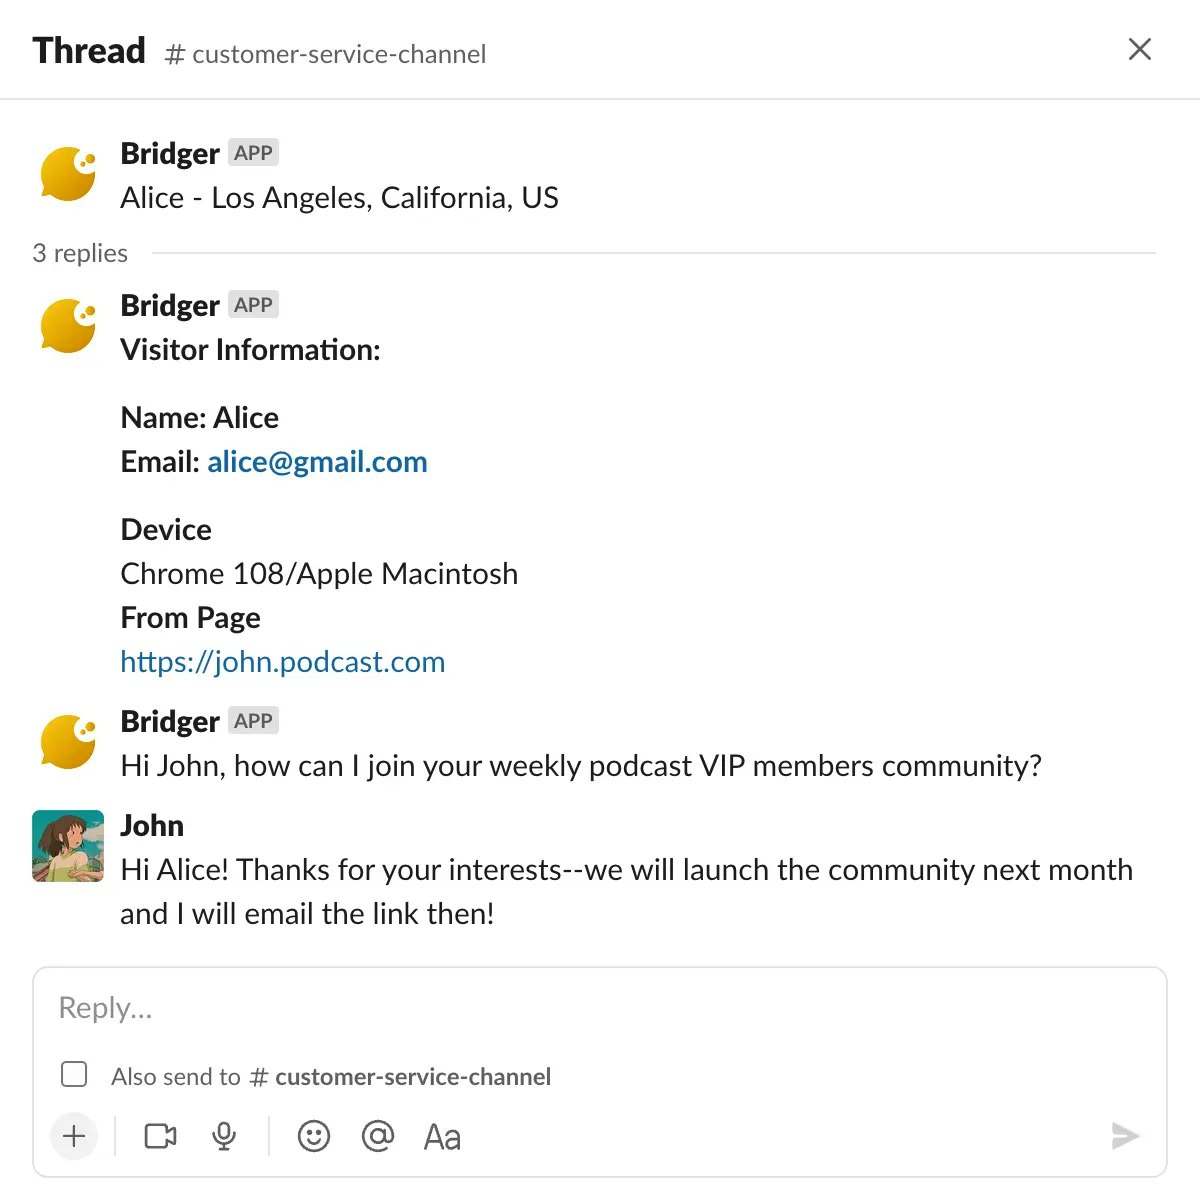This screenshot has width=1200, height=1200.
Task: Click Bridger name above Visitor Information
Action: click(x=170, y=305)
